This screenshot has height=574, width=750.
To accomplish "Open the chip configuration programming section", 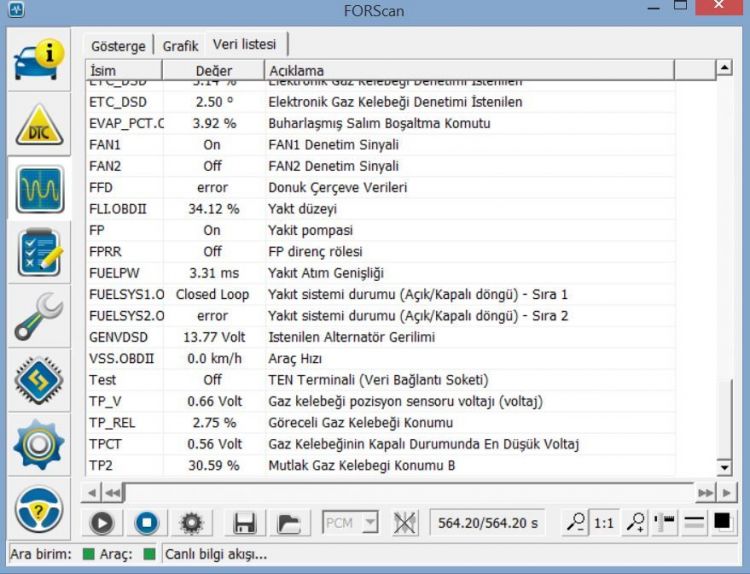I will point(39,380).
